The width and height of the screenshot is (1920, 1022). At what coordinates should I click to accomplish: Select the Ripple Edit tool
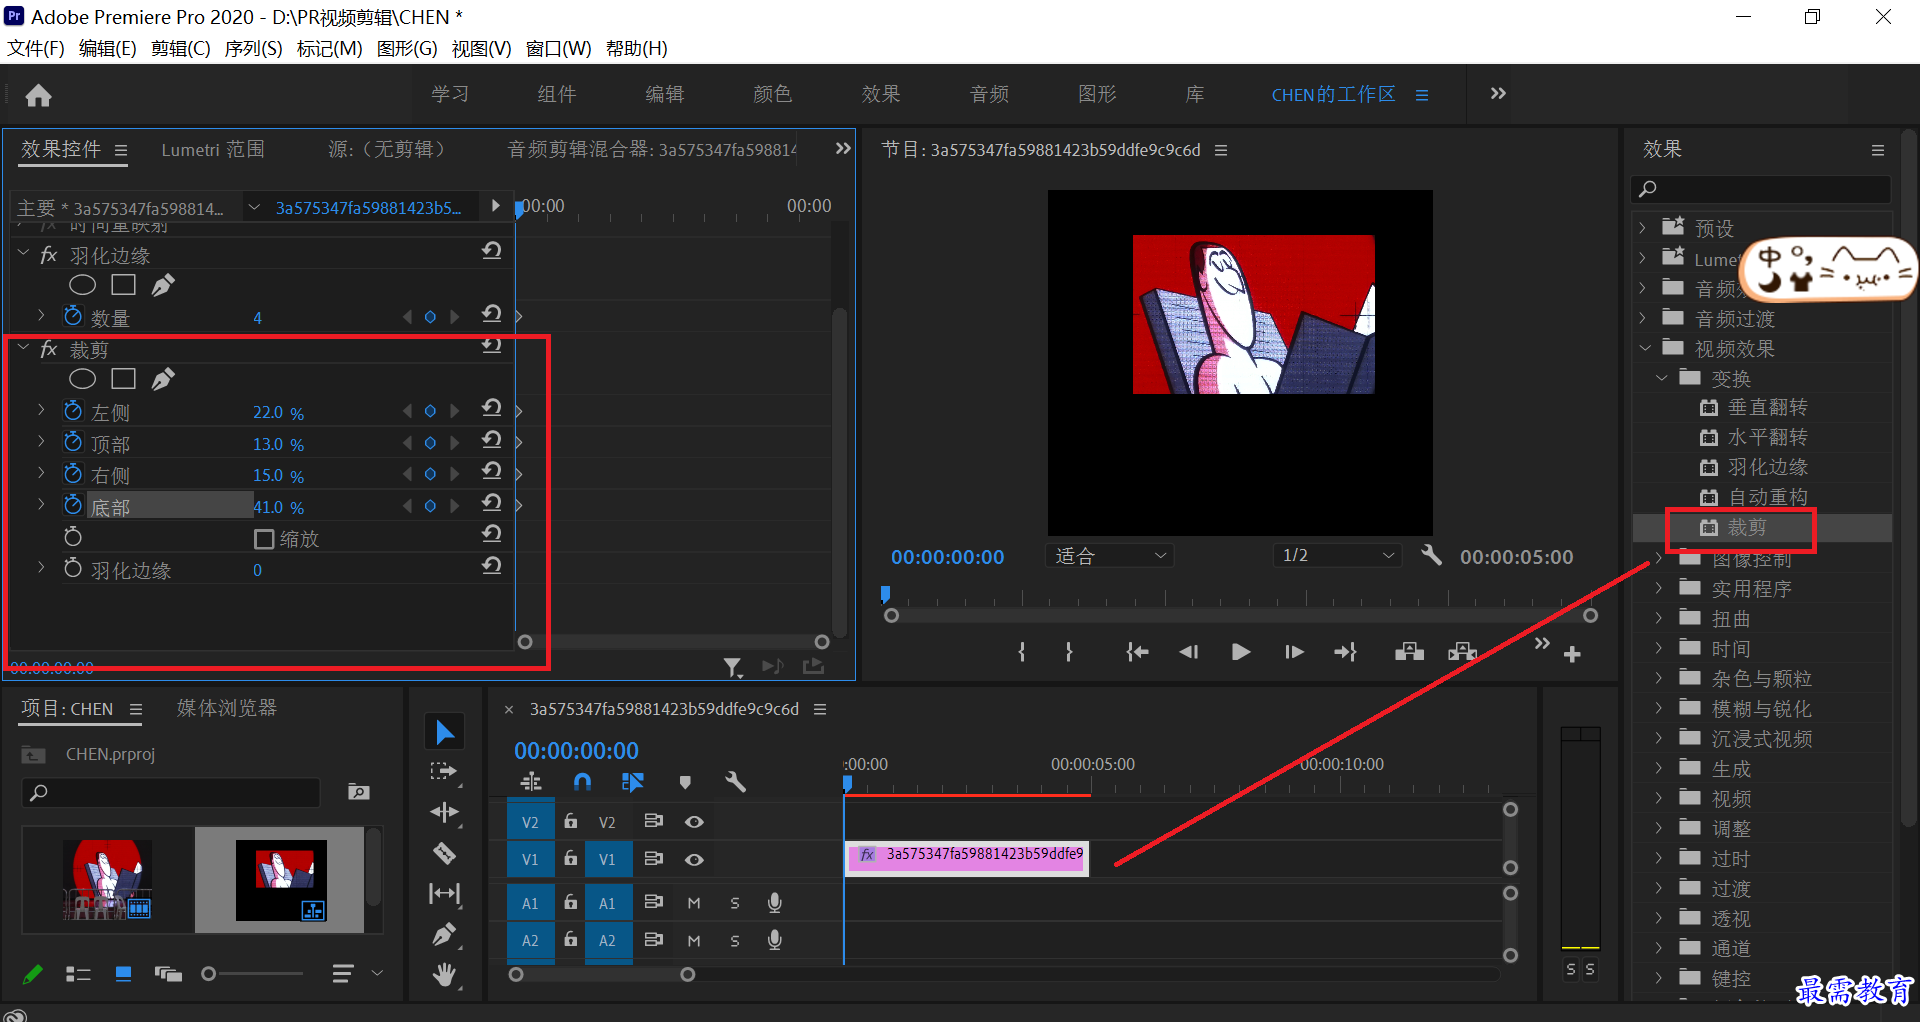click(445, 813)
